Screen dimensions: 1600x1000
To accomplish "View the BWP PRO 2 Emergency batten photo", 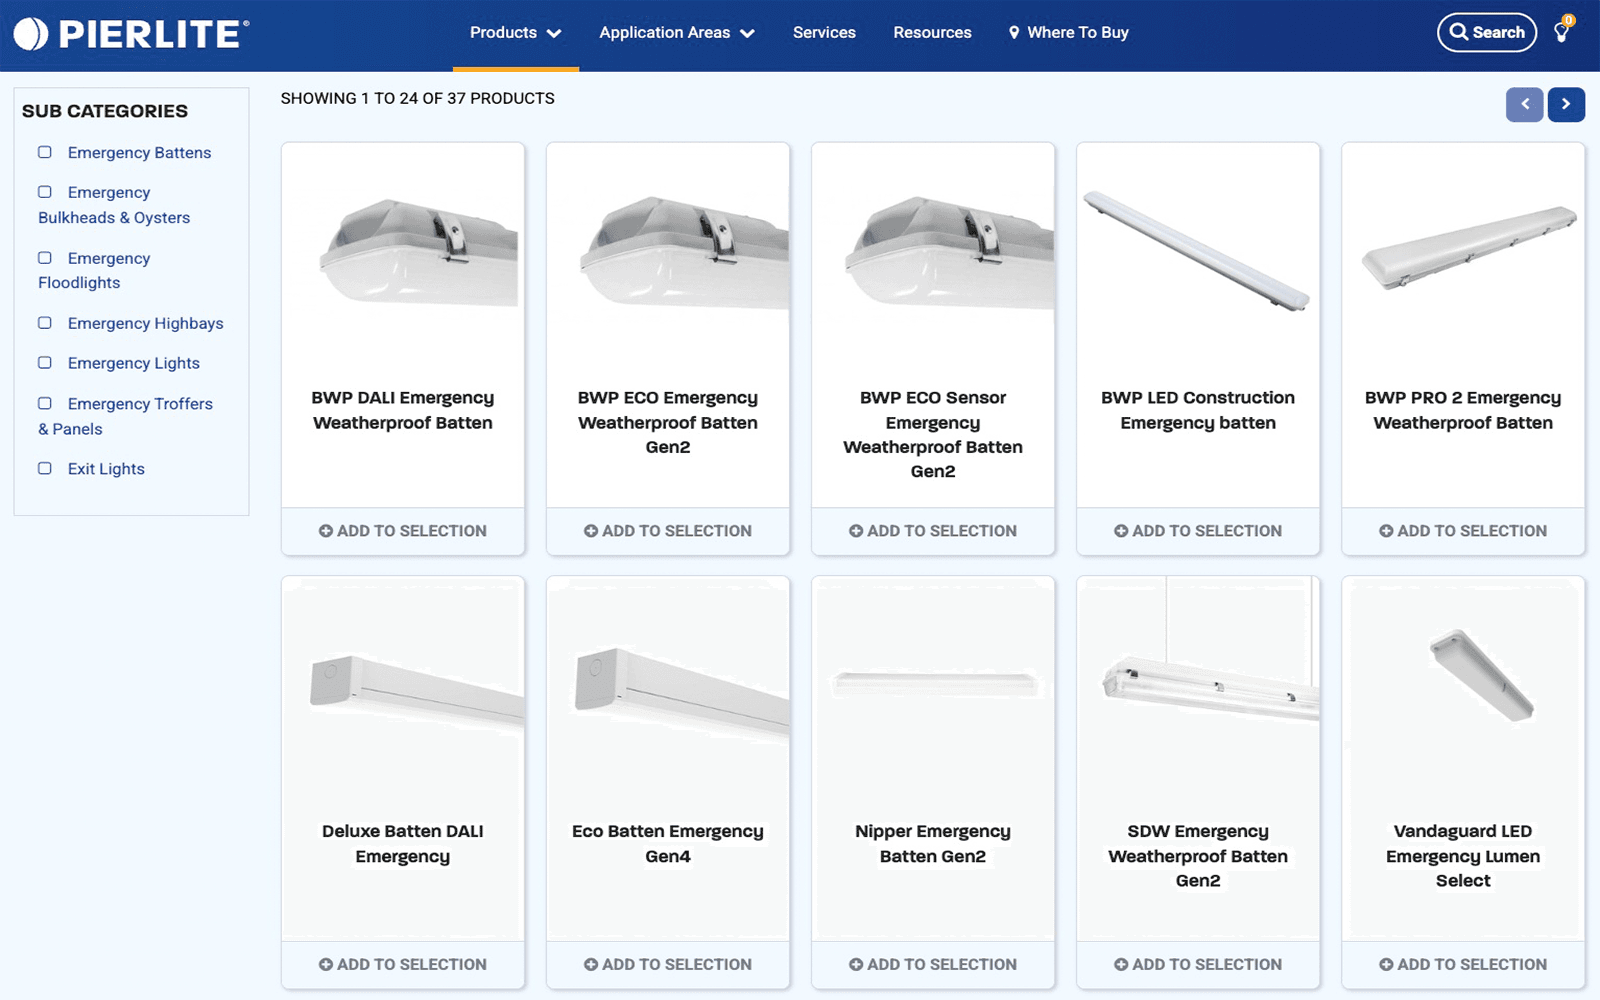I will tap(1469, 247).
